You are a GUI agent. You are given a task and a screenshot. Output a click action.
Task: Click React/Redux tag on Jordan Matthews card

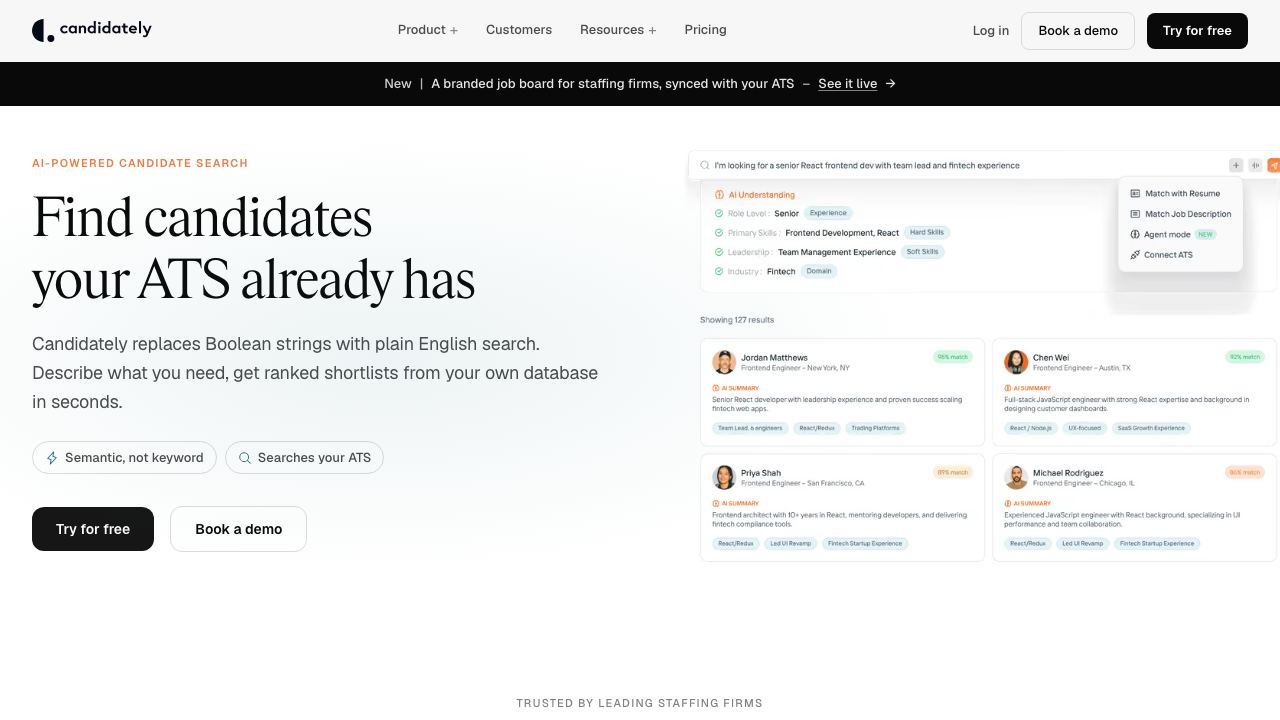(x=817, y=428)
